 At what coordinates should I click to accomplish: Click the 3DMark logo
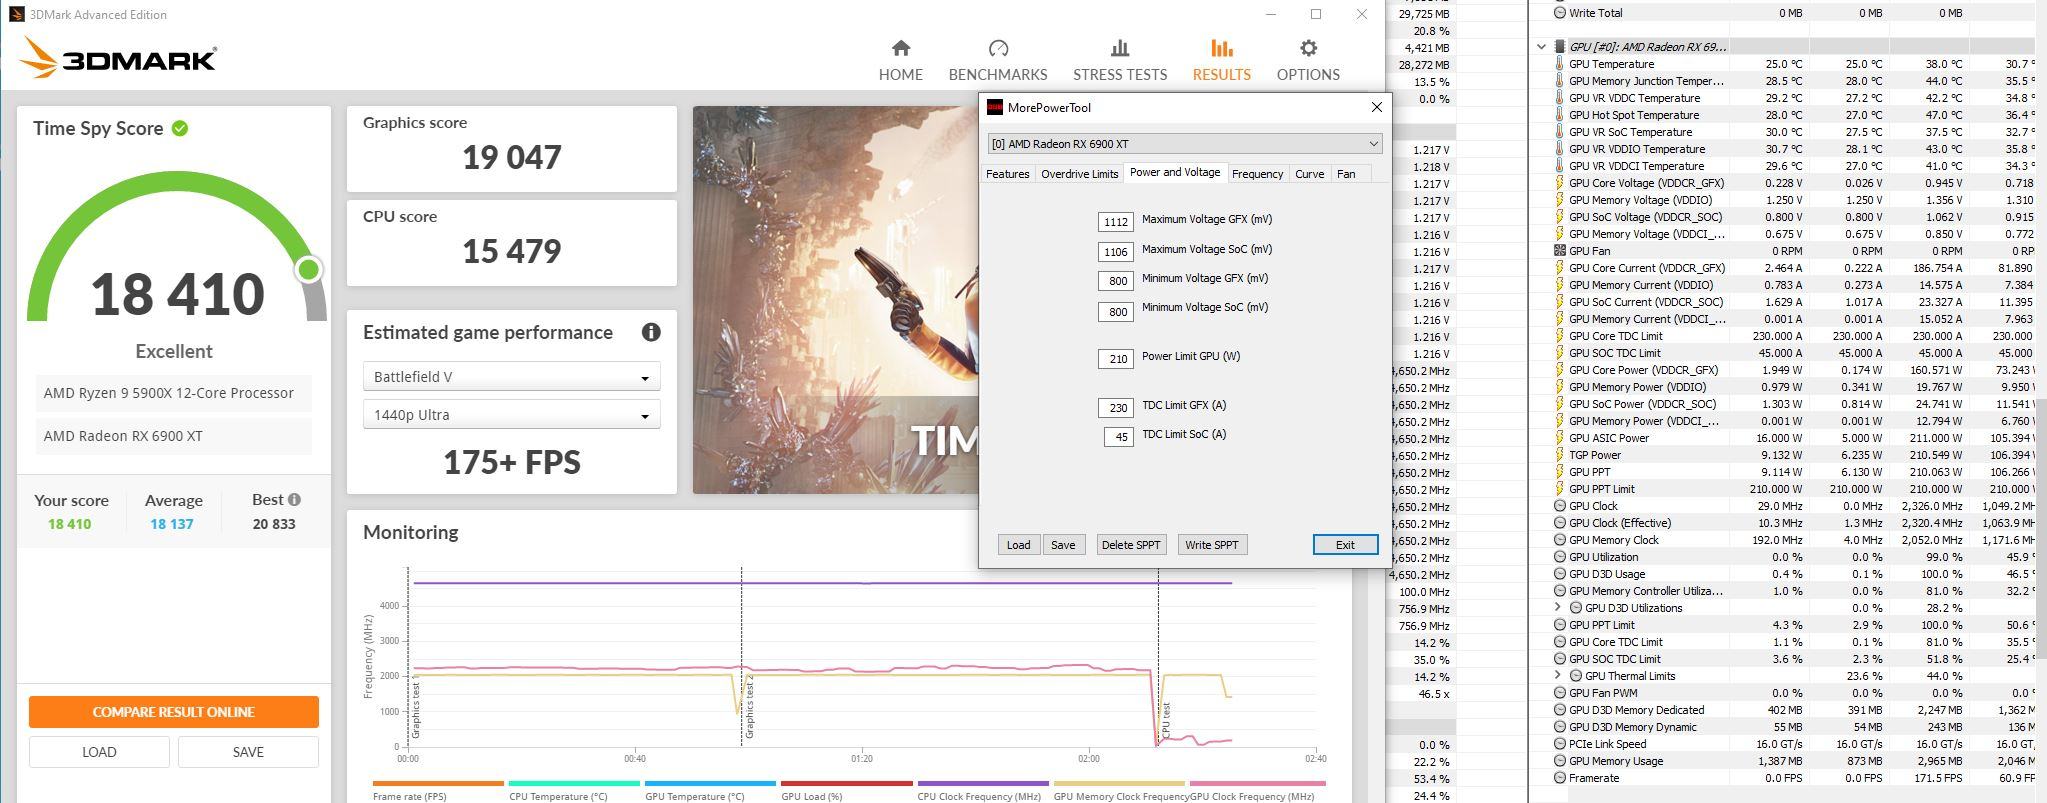[x=118, y=58]
